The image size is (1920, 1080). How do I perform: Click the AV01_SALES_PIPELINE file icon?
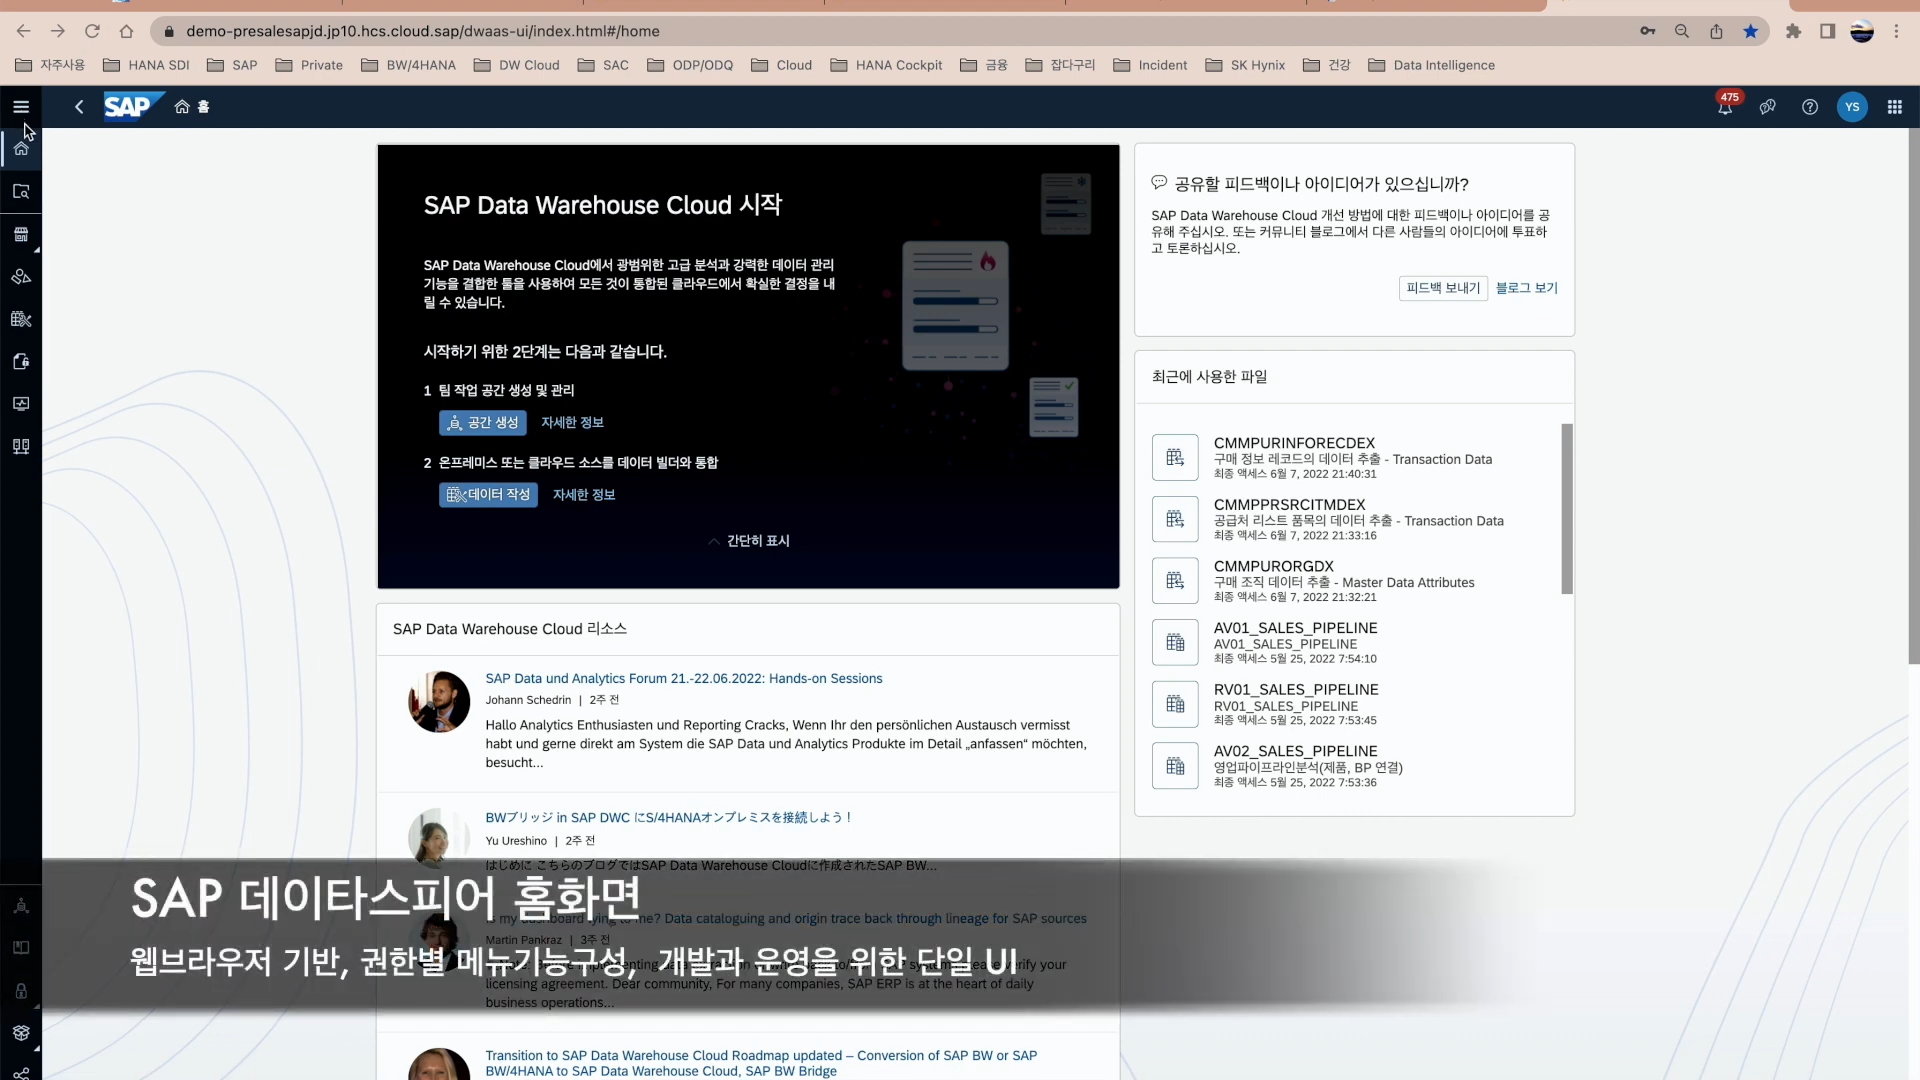1175,643
